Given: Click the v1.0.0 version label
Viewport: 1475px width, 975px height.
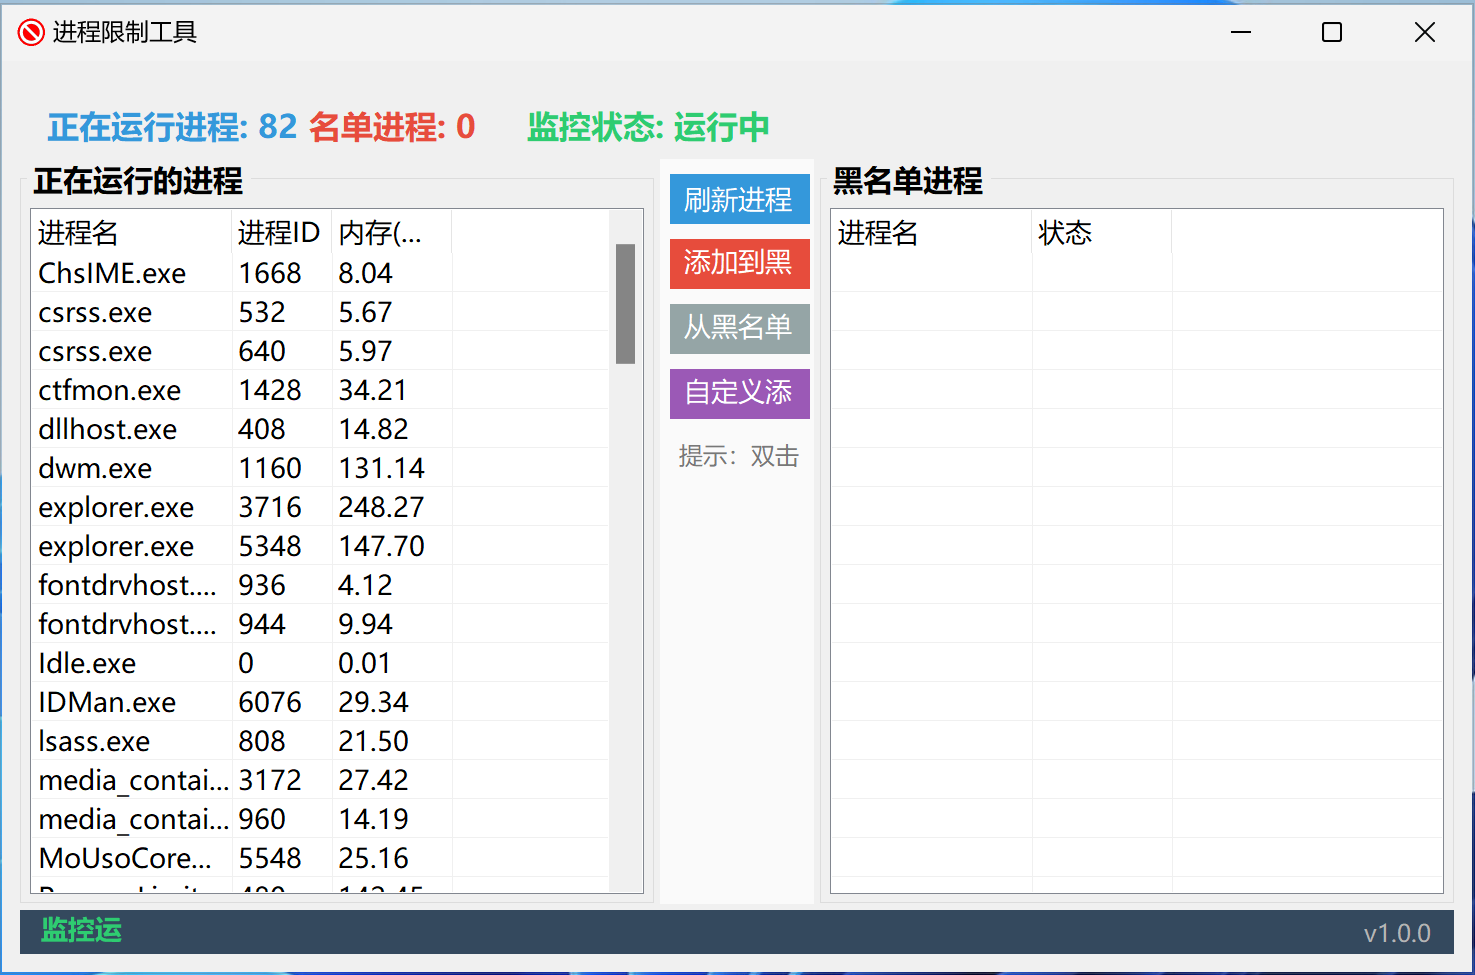Looking at the screenshot, I should click(1397, 933).
